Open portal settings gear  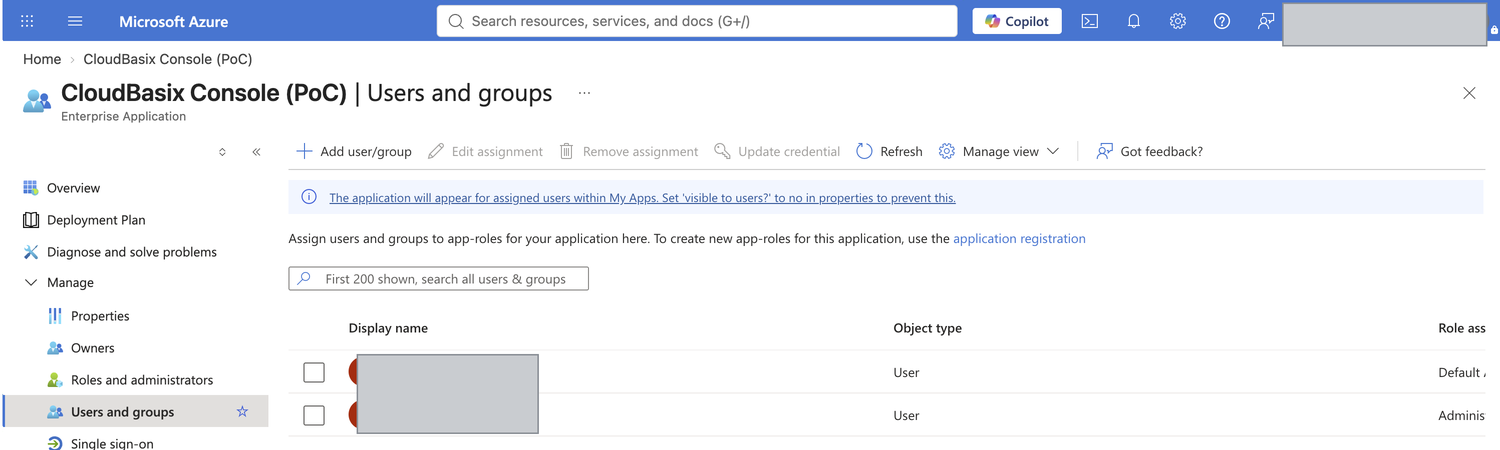(1178, 21)
